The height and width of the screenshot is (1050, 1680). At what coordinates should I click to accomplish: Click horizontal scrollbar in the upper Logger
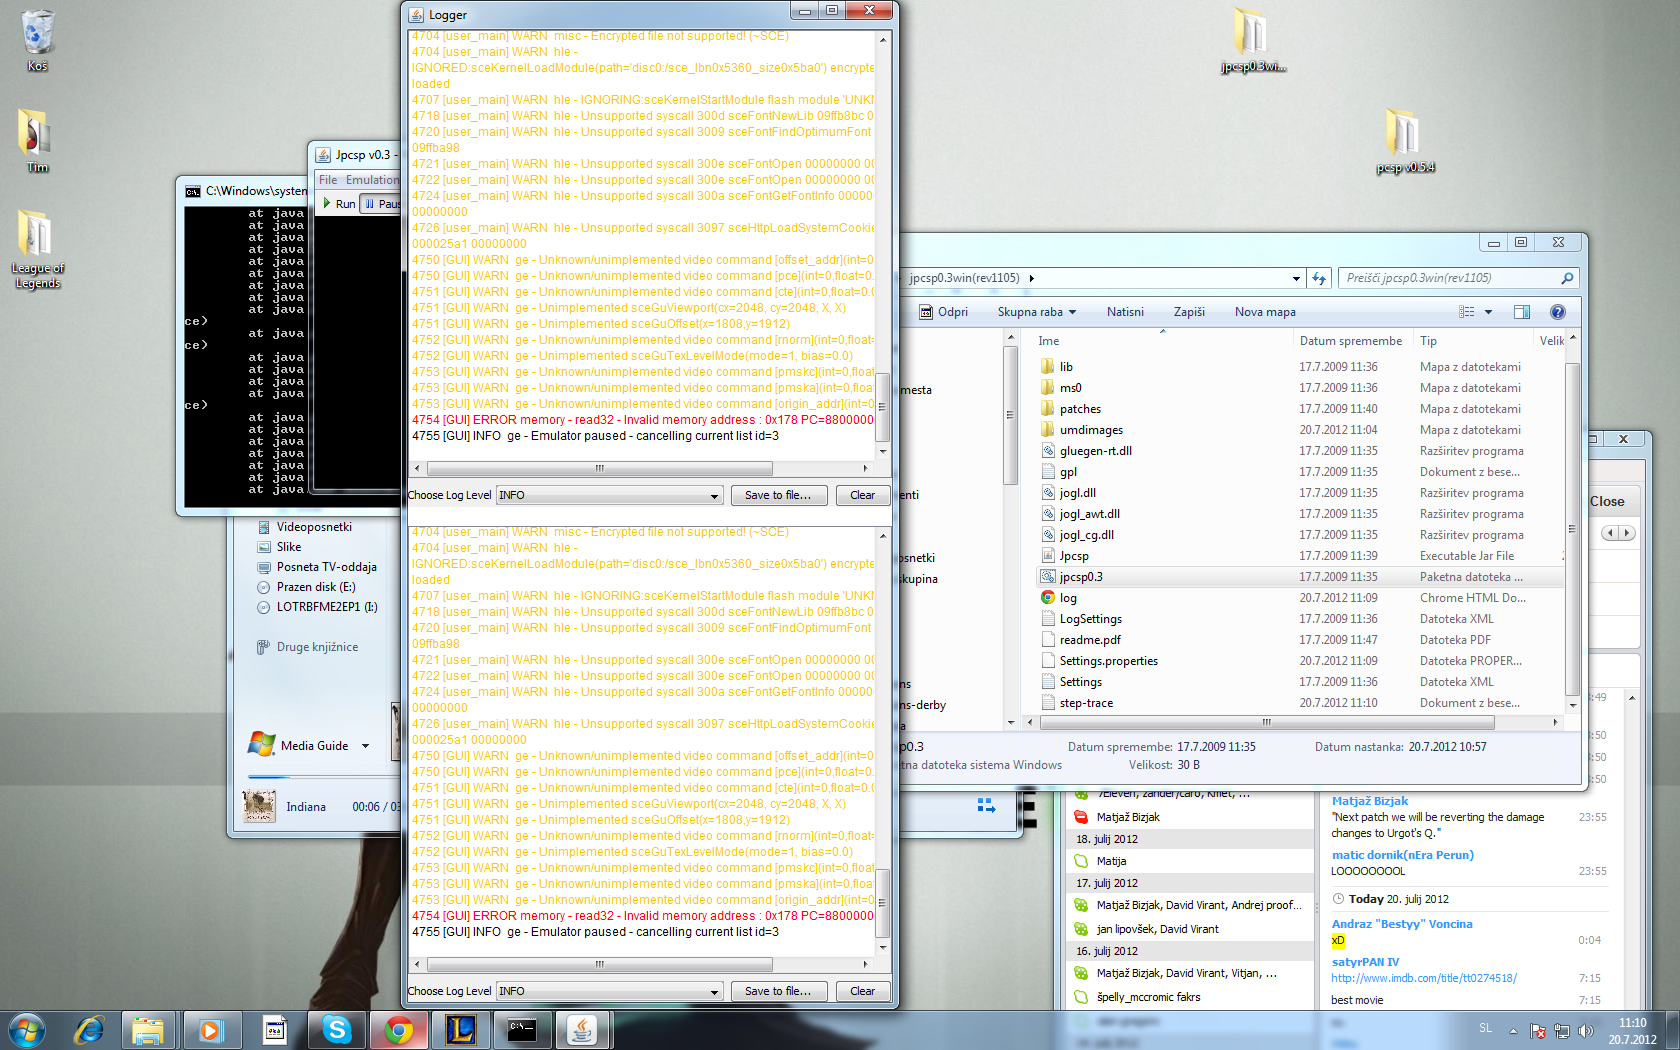600,468
